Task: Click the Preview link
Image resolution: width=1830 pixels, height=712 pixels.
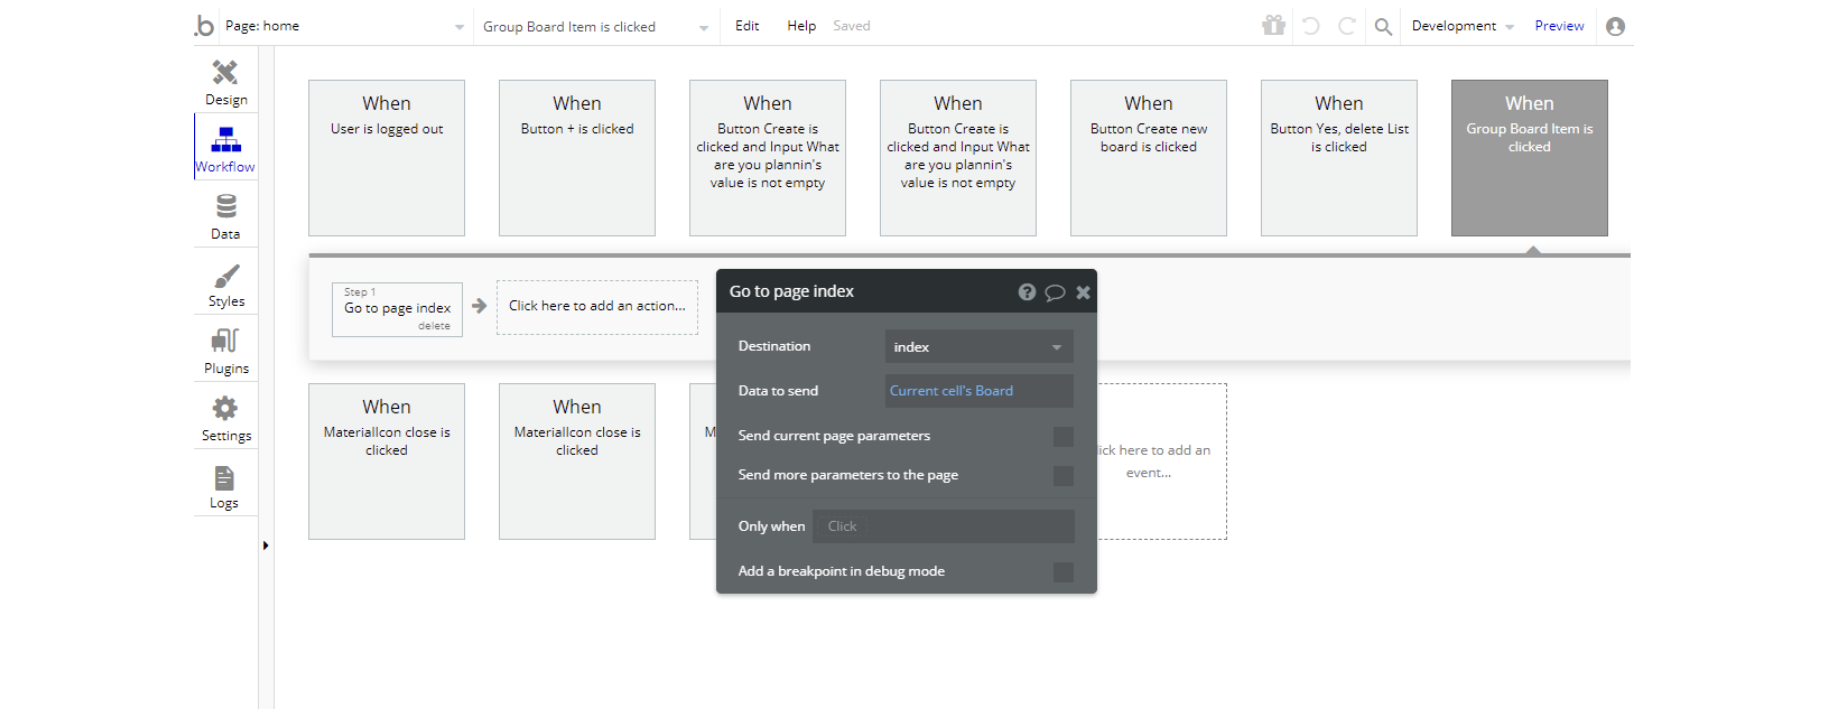Action: point(1559,26)
